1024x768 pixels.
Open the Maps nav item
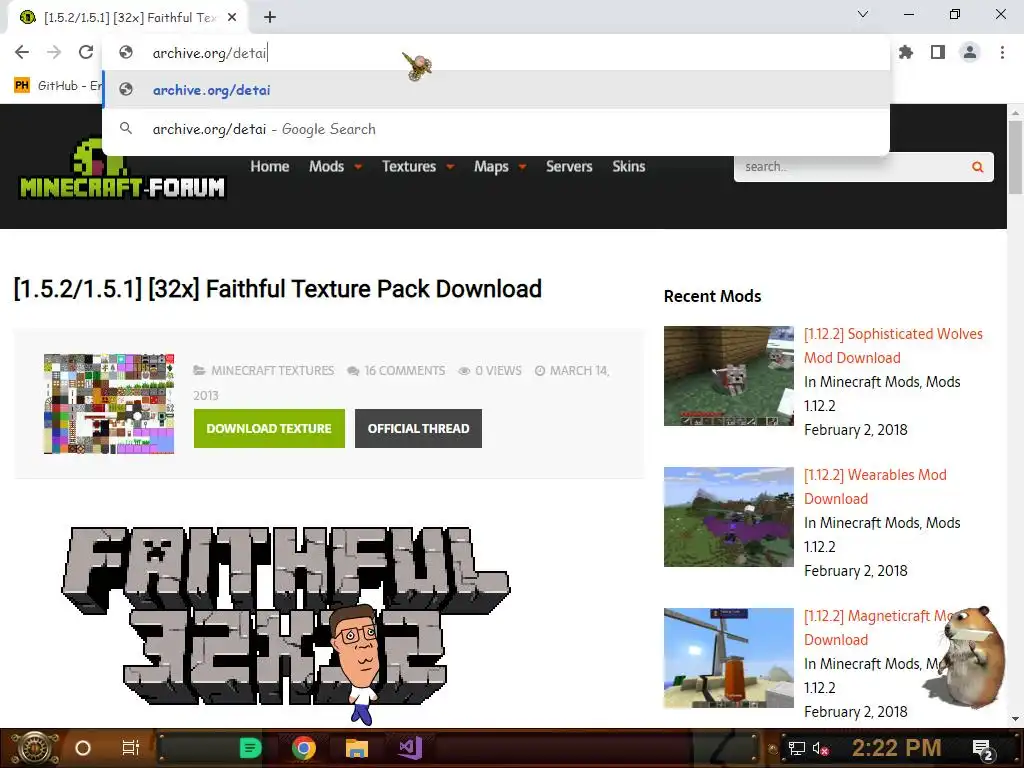[x=491, y=167]
